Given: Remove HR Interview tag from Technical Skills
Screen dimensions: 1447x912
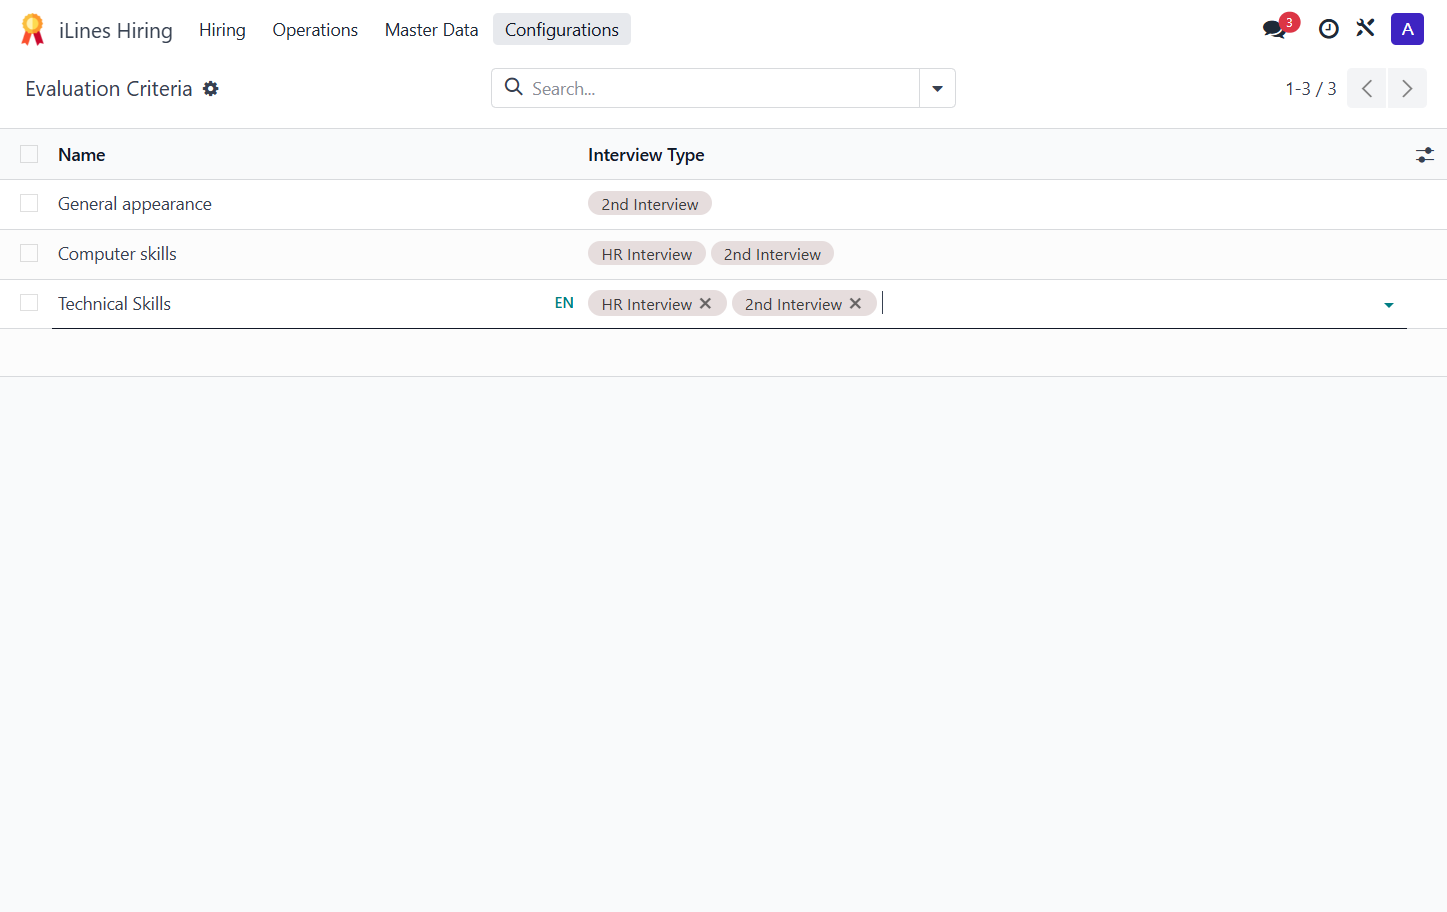Looking at the screenshot, I should (x=705, y=303).
